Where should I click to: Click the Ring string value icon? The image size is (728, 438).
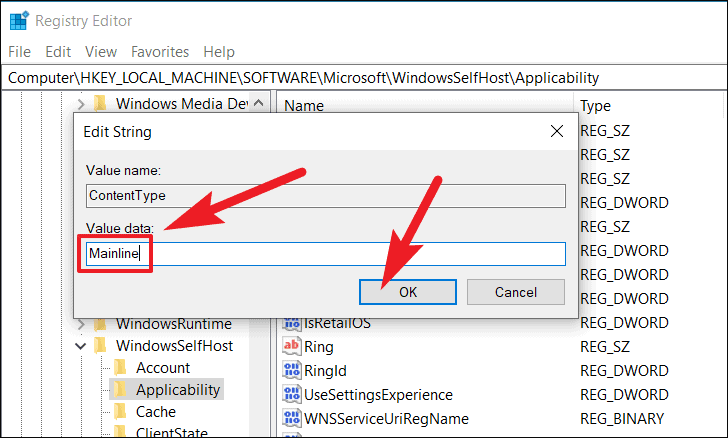[292, 346]
